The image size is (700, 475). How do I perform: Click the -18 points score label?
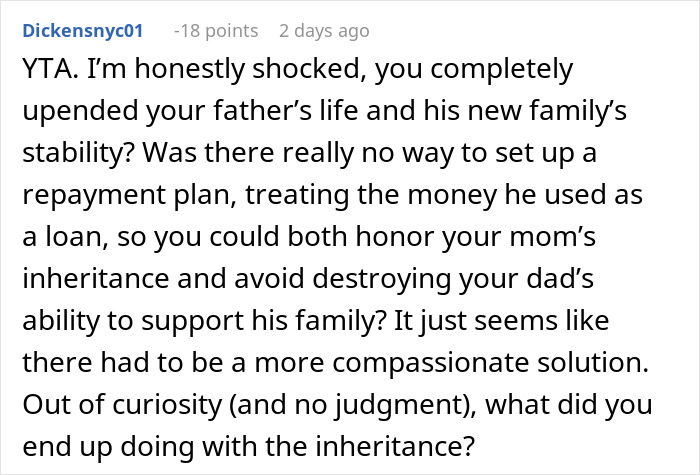pyautogui.click(x=217, y=31)
